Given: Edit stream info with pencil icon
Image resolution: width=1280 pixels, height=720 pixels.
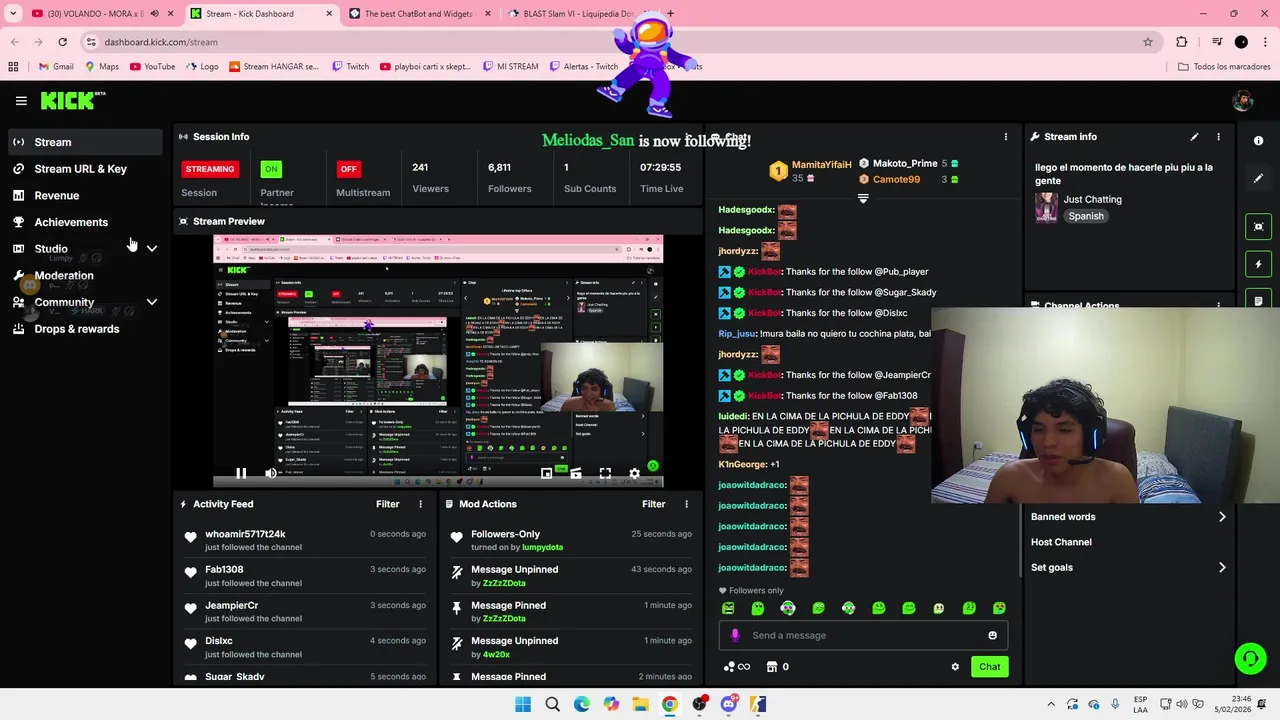Looking at the screenshot, I should click(x=1194, y=137).
